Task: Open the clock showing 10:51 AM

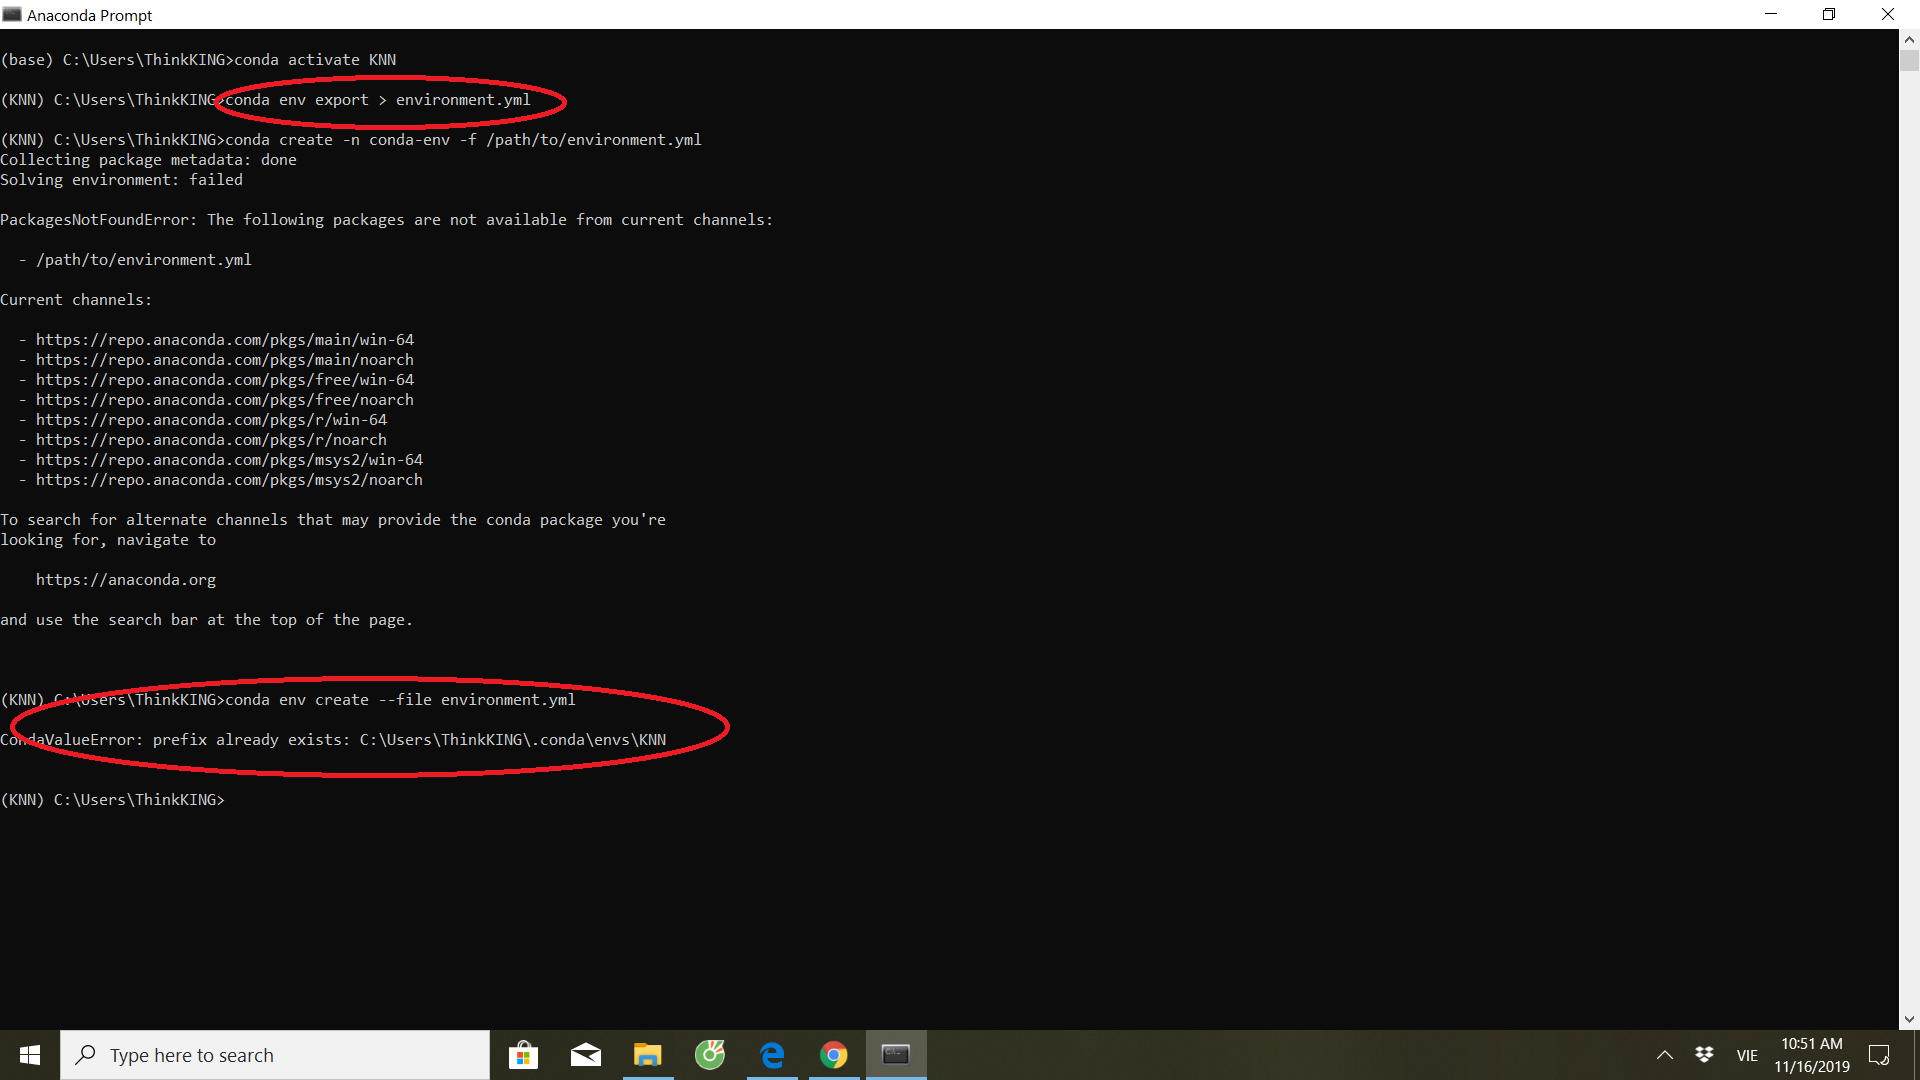Action: coord(1812,1055)
